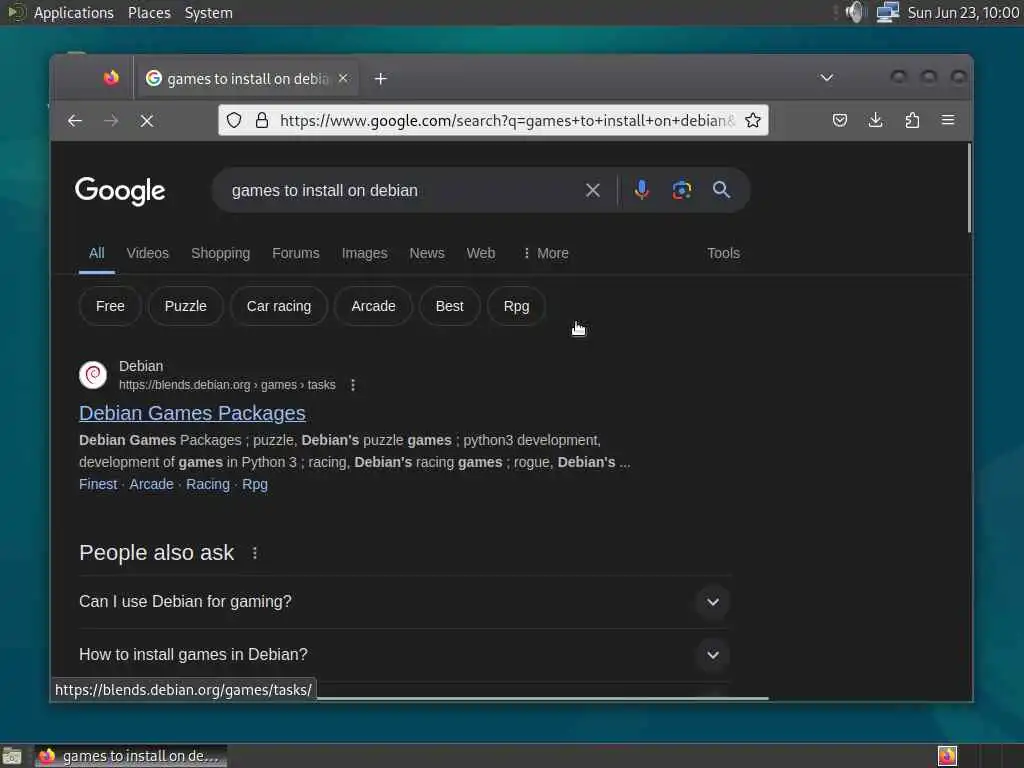Viewport: 1024px width, 768px height.
Task: Click the Firefox View icon beside the tab
Action: click(111, 78)
